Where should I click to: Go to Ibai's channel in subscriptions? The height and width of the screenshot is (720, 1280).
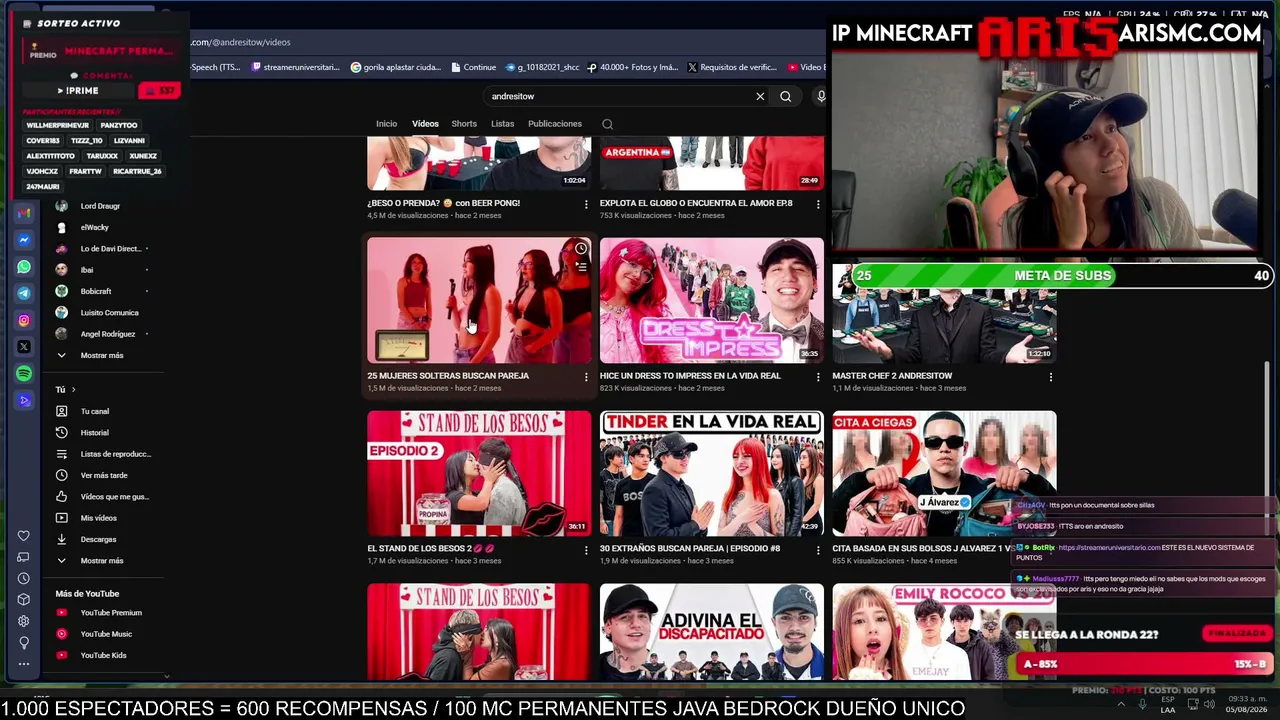[x=87, y=270]
